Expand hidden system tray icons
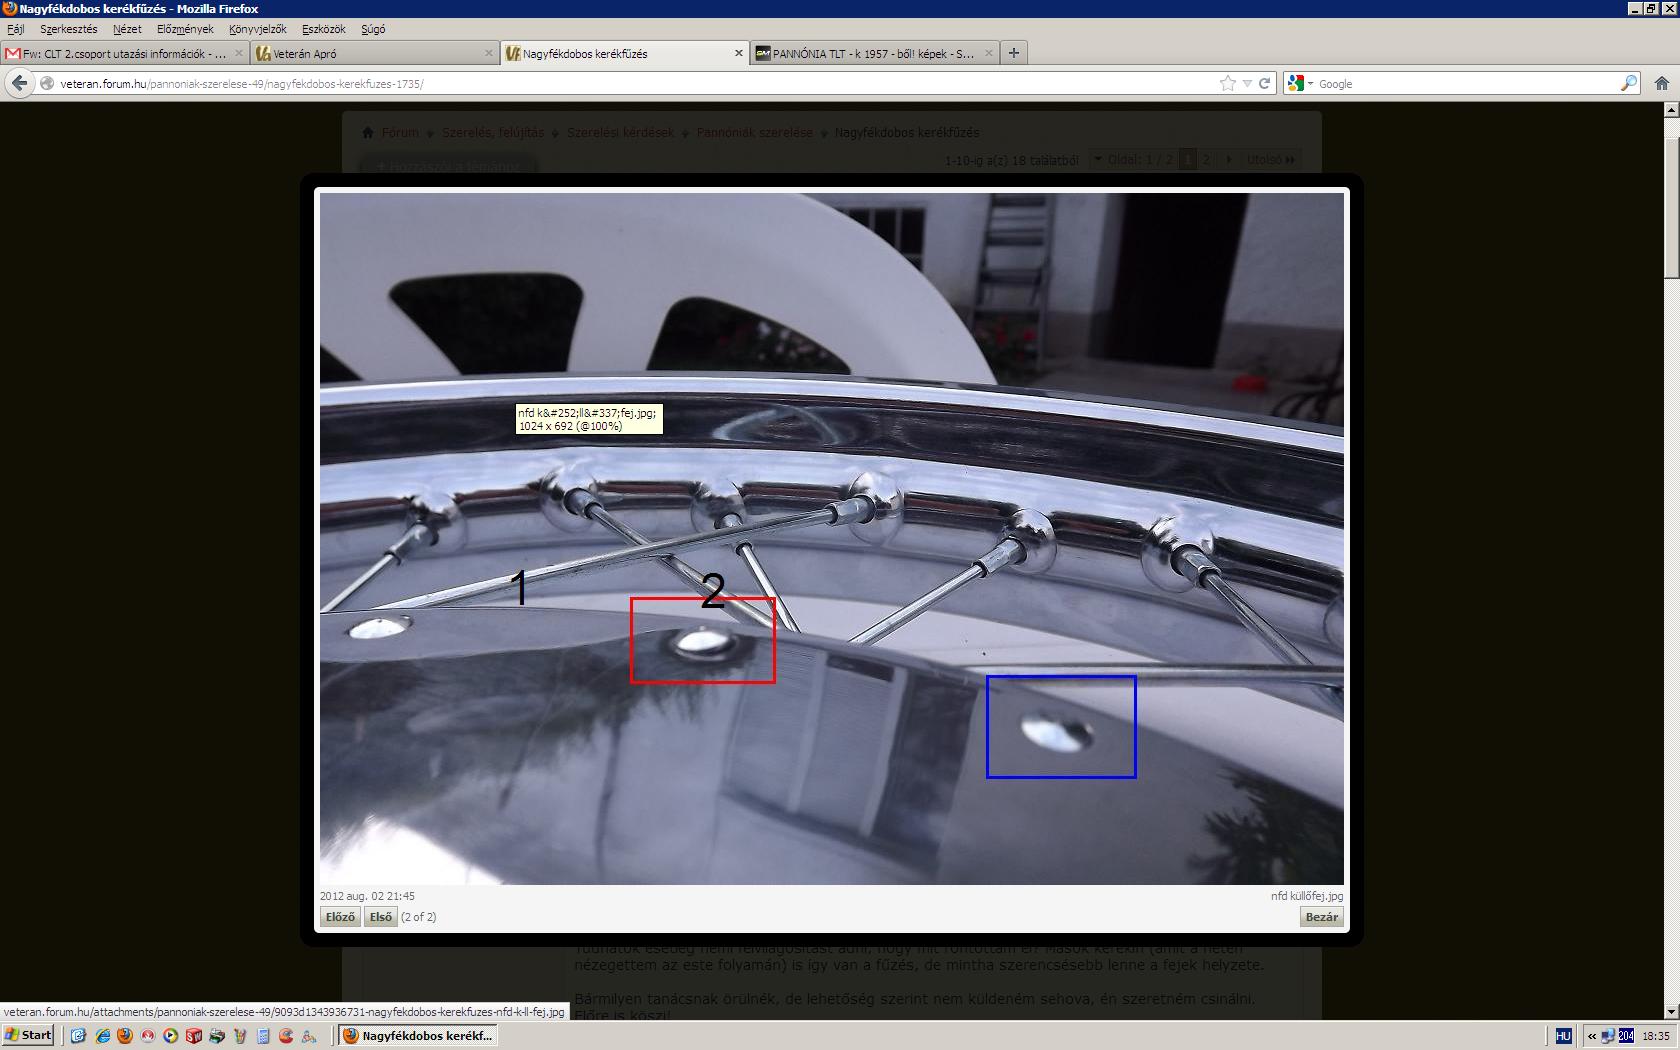Screen dimensions: 1680x1050 (x=1591, y=1036)
